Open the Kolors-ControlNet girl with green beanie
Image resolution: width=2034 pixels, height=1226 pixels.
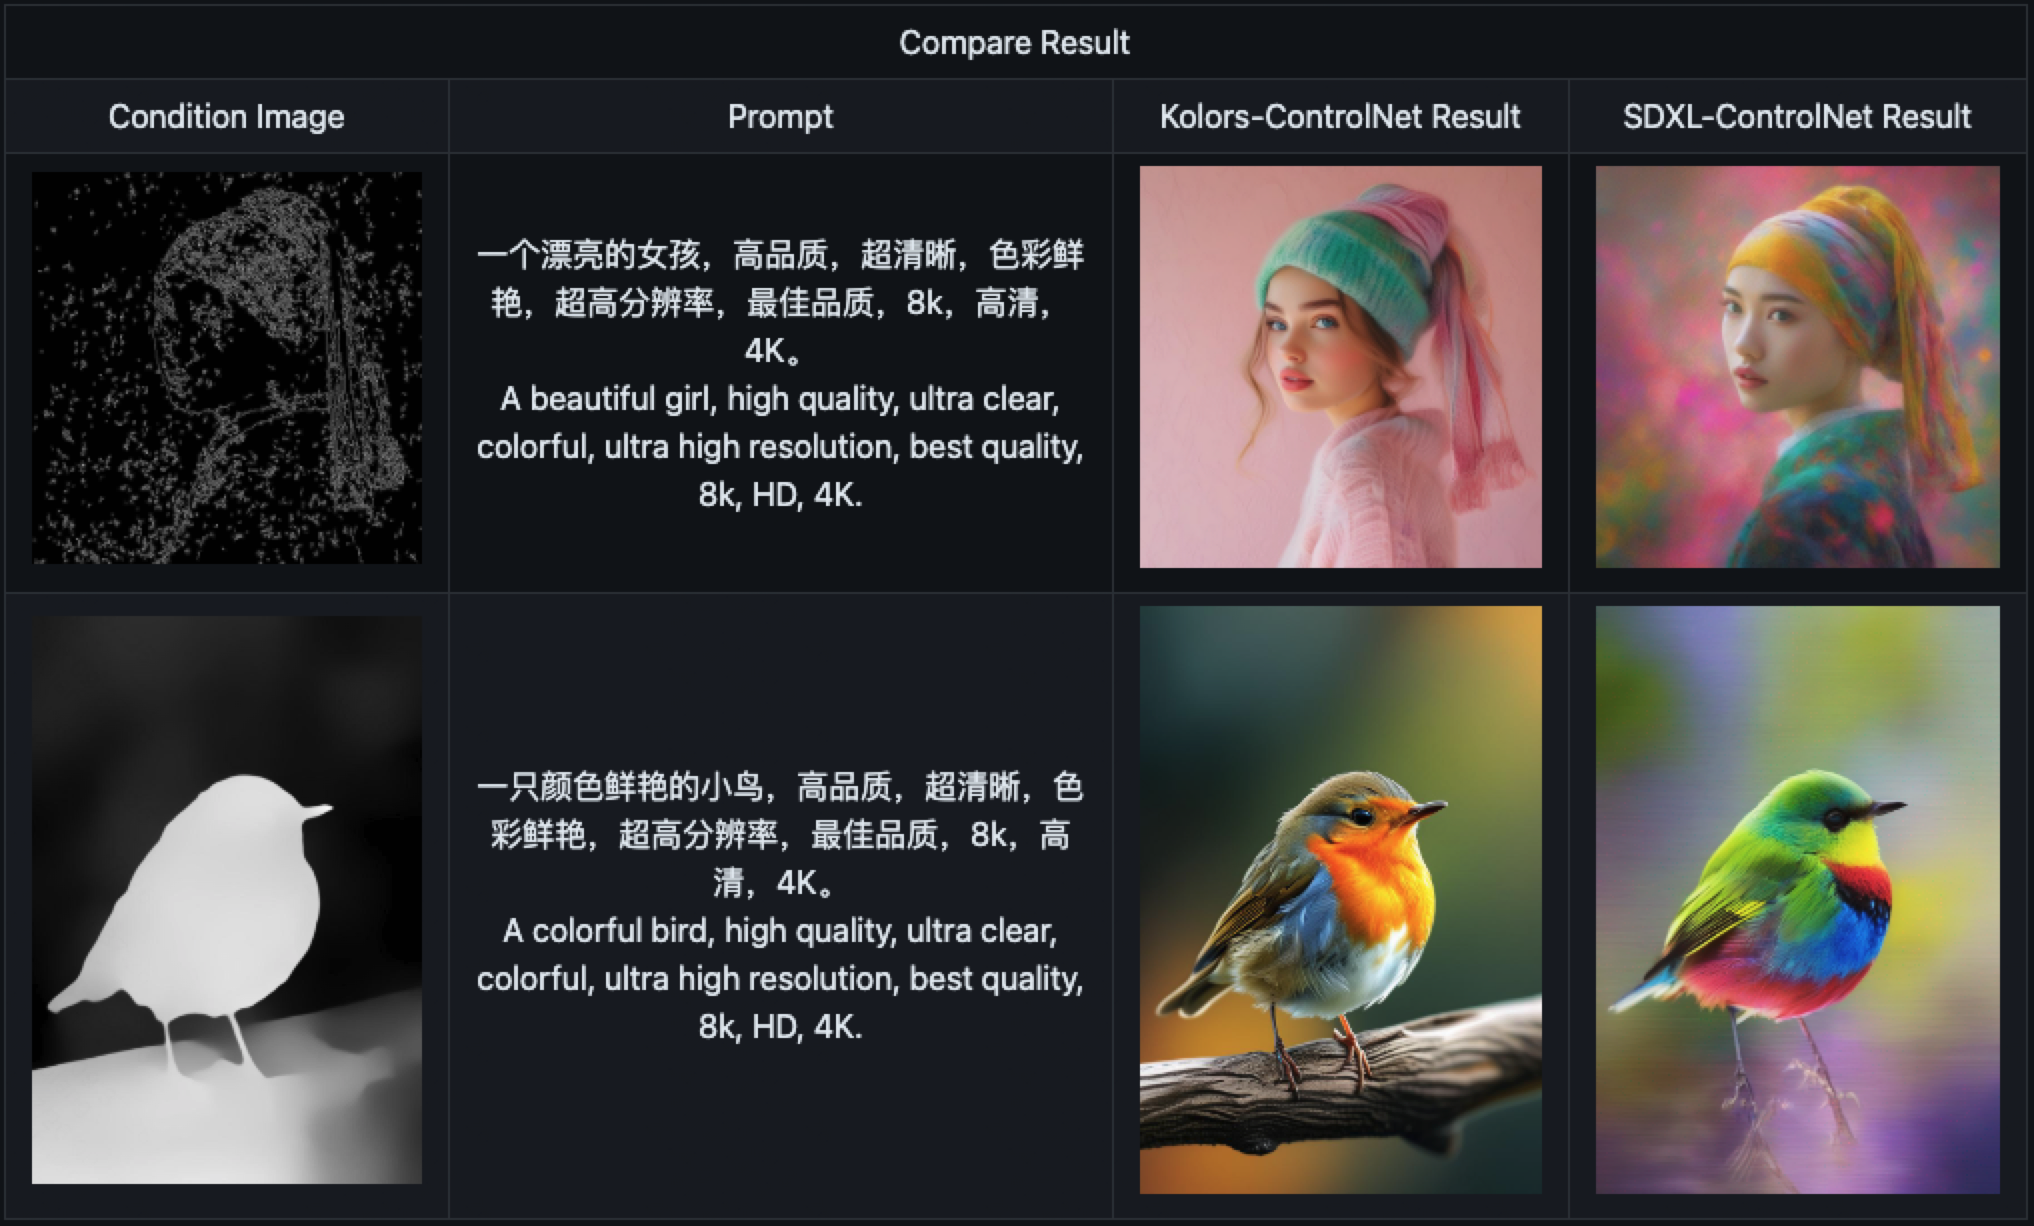pyautogui.click(x=1341, y=367)
